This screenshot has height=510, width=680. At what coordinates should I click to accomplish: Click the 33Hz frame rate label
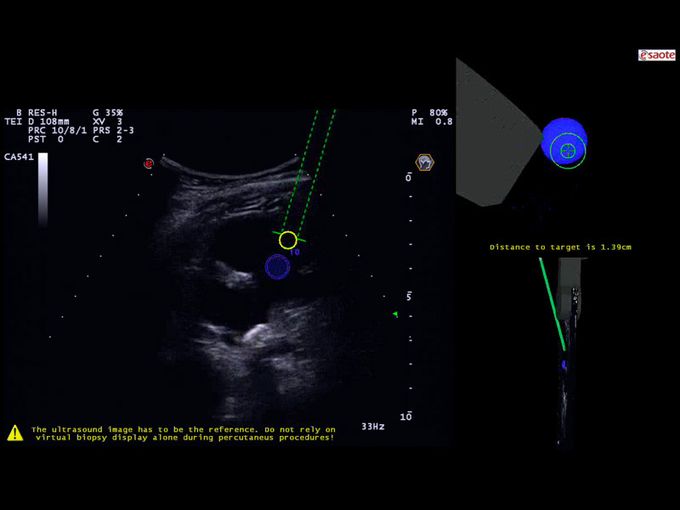click(372, 426)
